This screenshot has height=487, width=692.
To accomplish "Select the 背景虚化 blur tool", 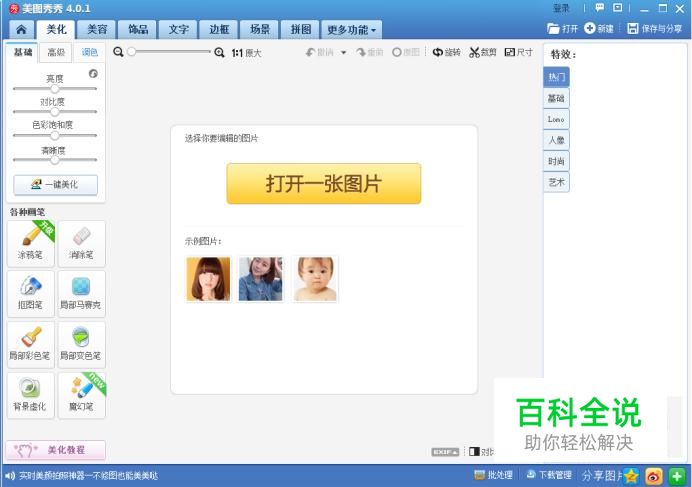I will coord(30,396).
